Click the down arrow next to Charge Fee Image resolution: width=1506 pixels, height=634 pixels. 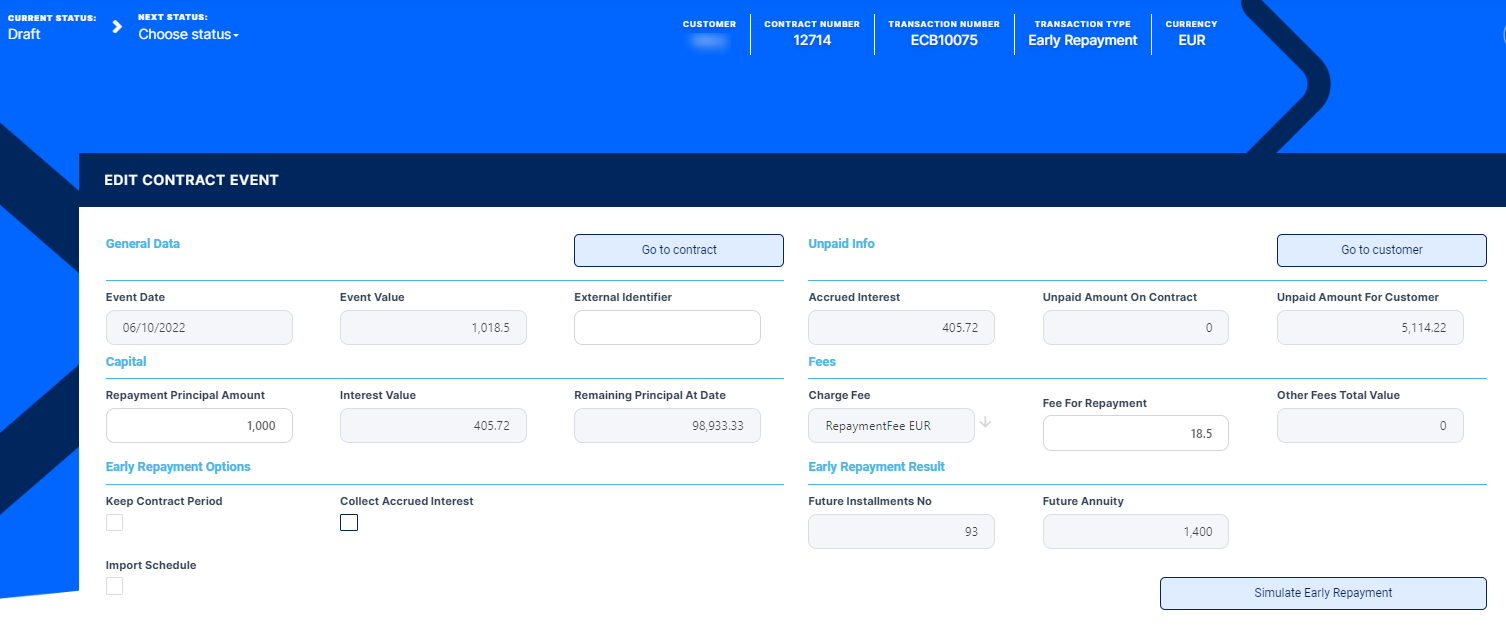pos(985,422)
